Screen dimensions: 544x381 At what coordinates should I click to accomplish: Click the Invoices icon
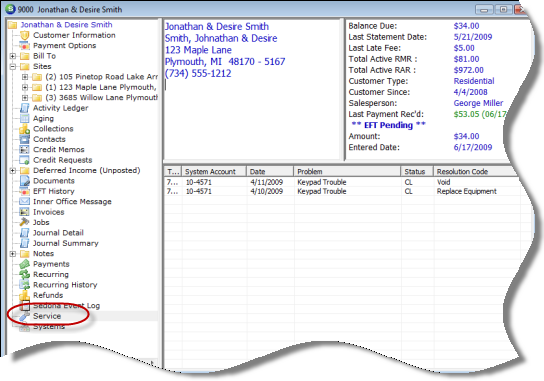pyautogui.click(x=24, y=212)
